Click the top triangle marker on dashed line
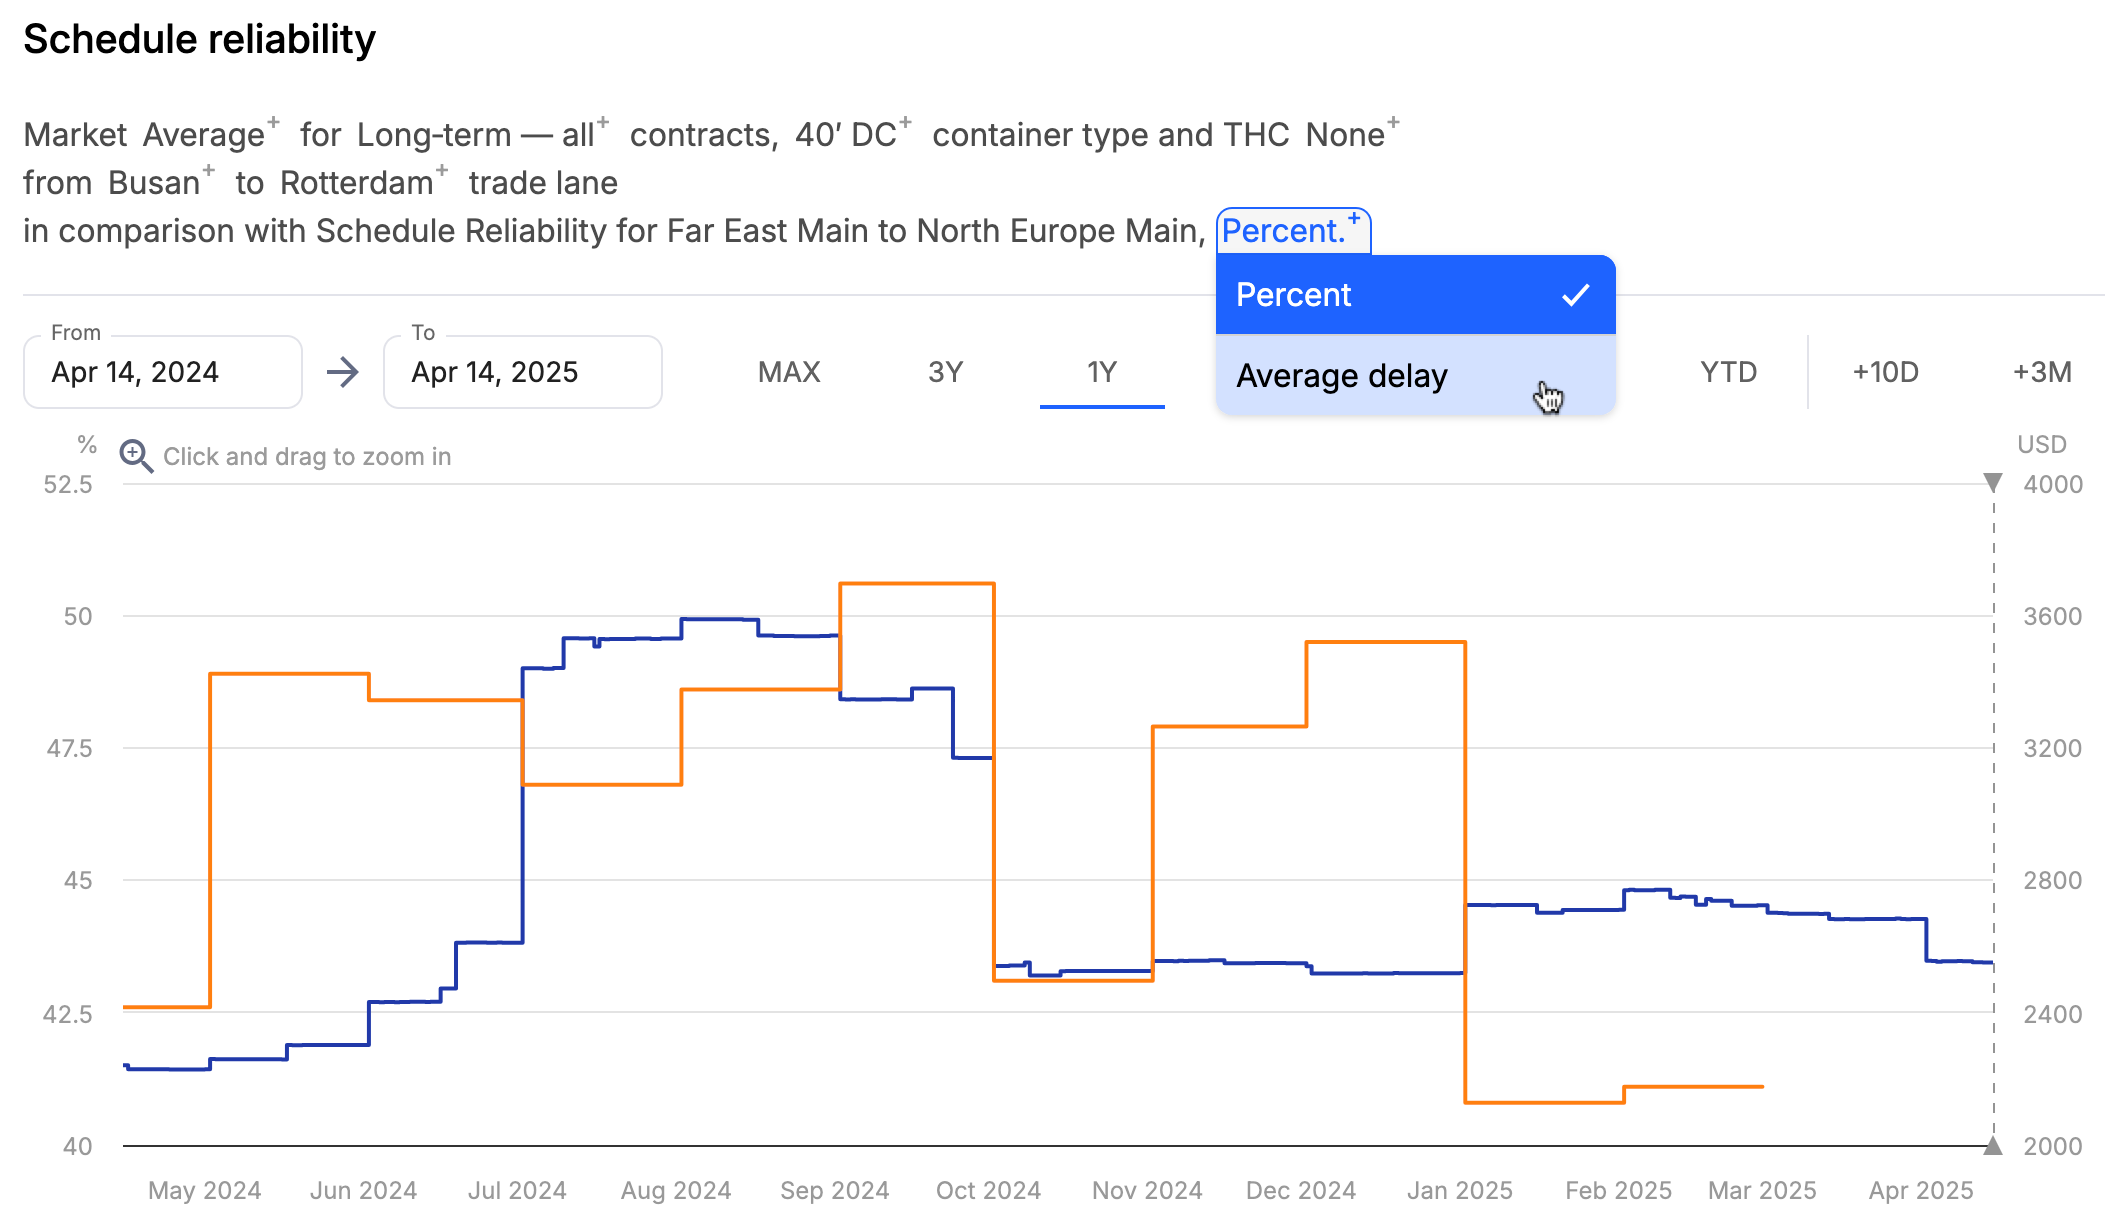This screenshot has height=1224, width=2124. [1993, 483]
